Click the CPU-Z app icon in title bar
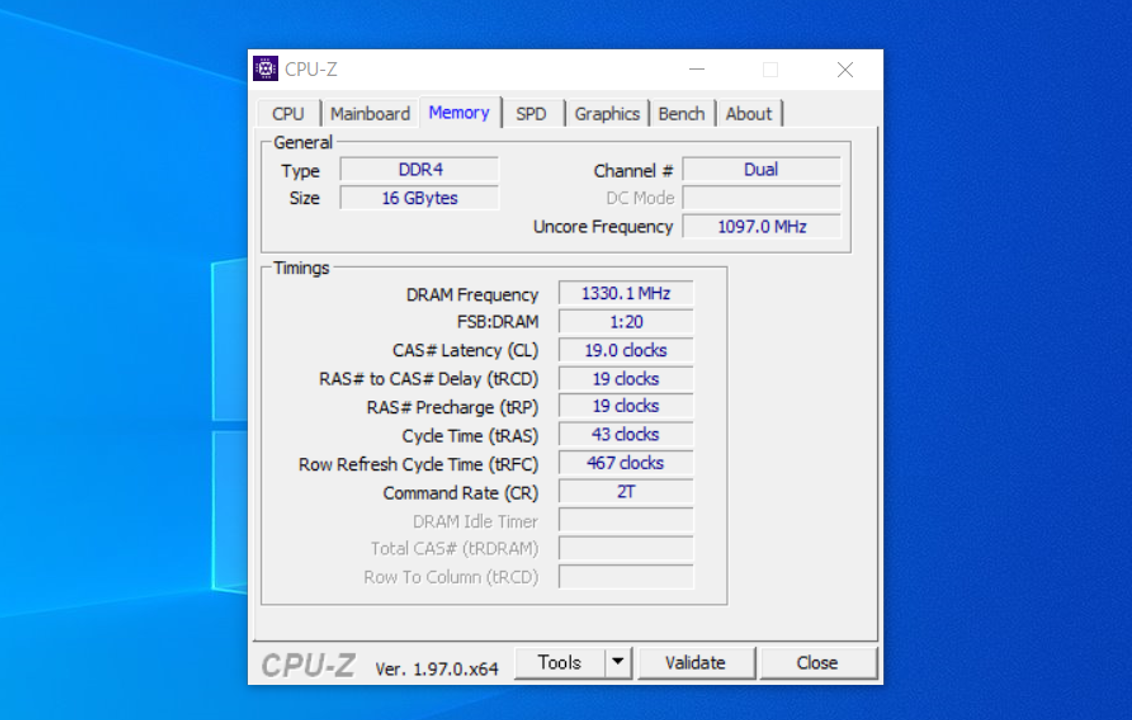This screenshot has width=1132, height=720. pos(265,69)
